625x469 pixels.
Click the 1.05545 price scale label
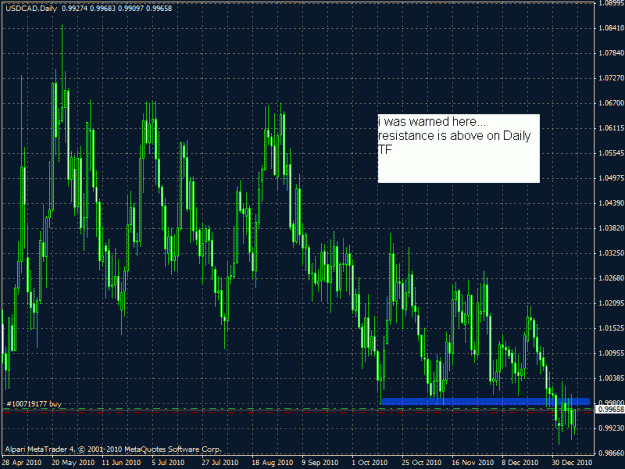tap(611, 153)
